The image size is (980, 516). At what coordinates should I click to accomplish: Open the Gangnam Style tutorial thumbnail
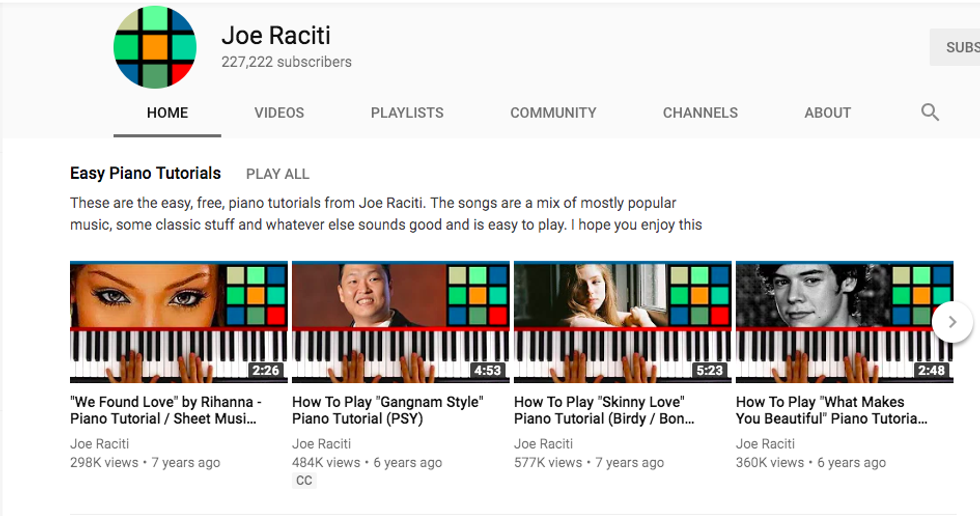click(400, 322)
